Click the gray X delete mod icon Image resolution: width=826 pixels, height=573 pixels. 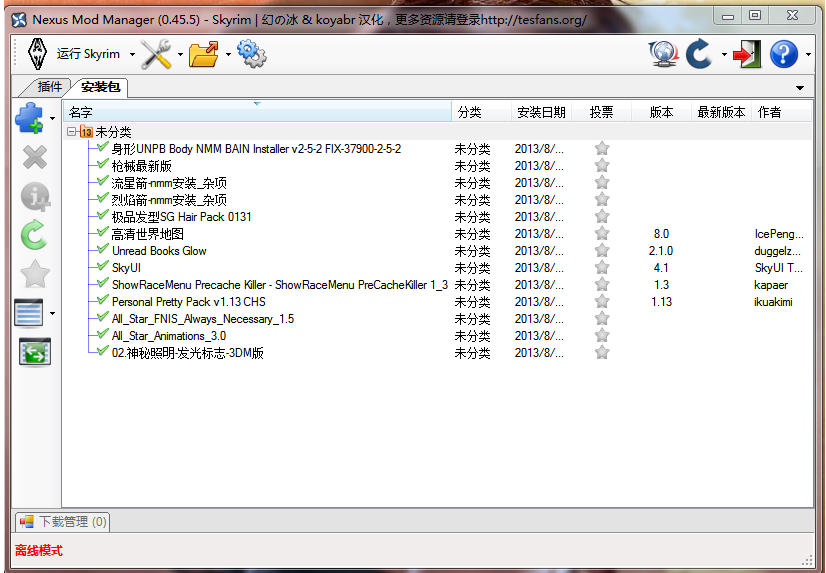tap(35, 157)
